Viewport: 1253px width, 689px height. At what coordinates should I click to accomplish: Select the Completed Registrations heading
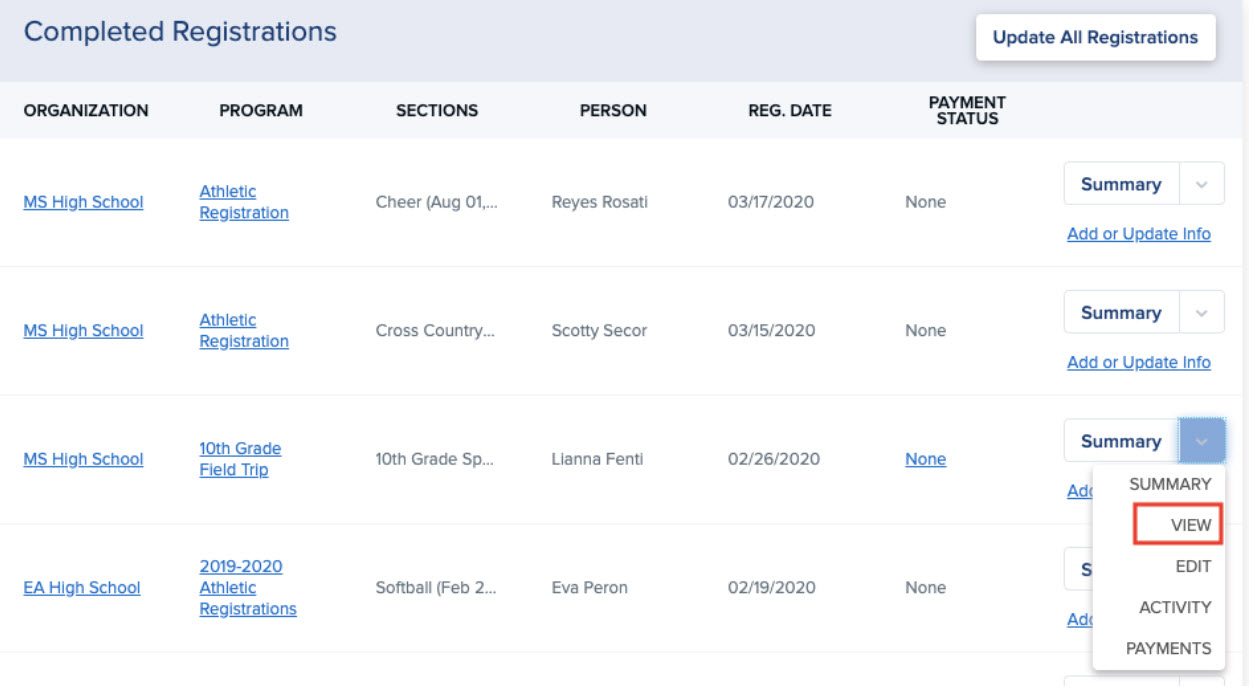180,32
